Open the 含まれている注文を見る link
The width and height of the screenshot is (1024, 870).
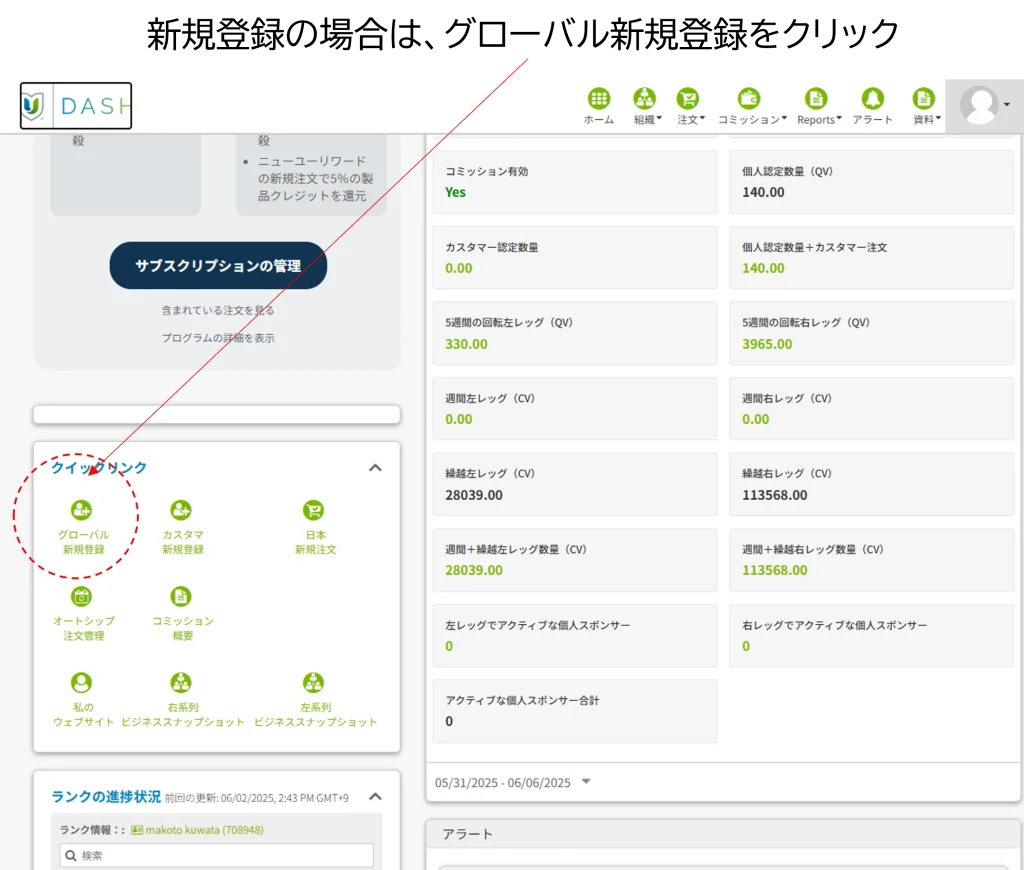coord(218,310)
